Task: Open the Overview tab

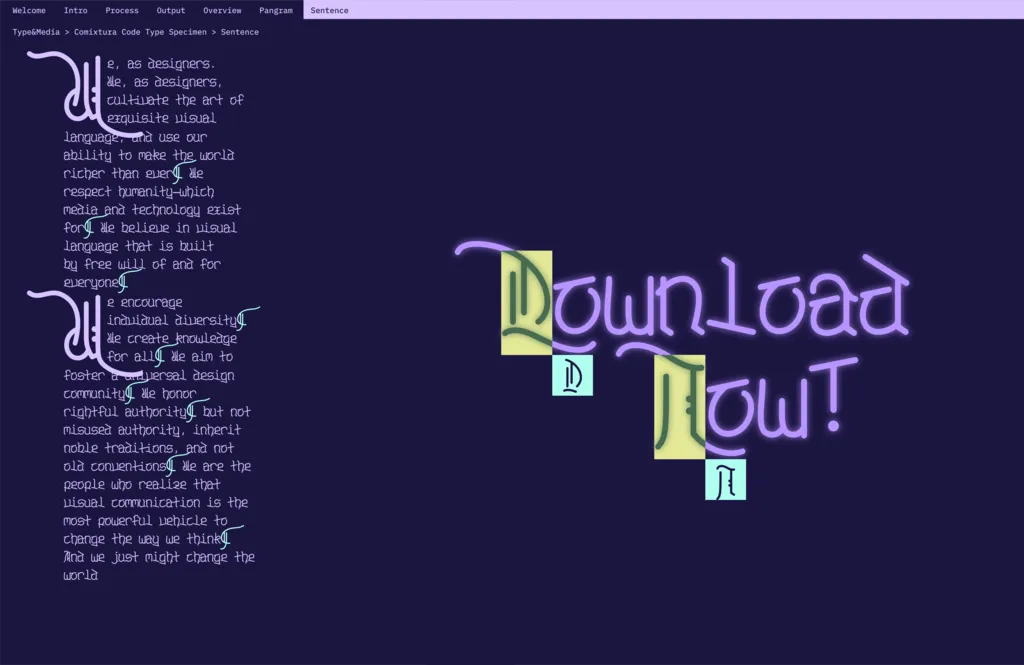Action: (222, 10)
